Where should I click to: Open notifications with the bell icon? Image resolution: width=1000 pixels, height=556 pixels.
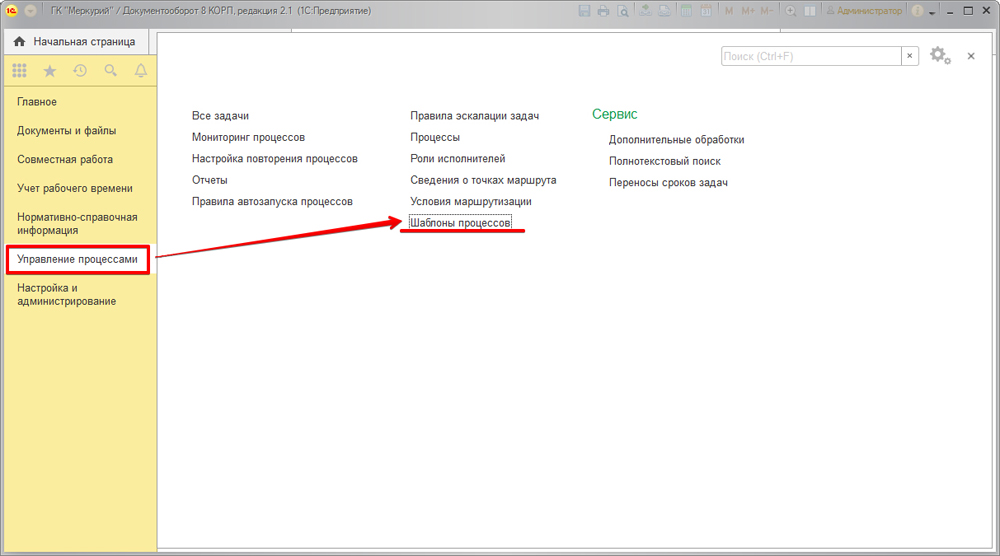coord(141,71)
